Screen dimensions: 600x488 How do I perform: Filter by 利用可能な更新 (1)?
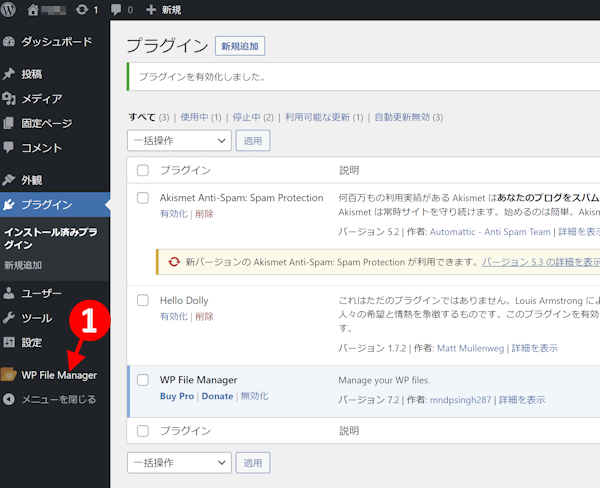(x=324, y=117)
